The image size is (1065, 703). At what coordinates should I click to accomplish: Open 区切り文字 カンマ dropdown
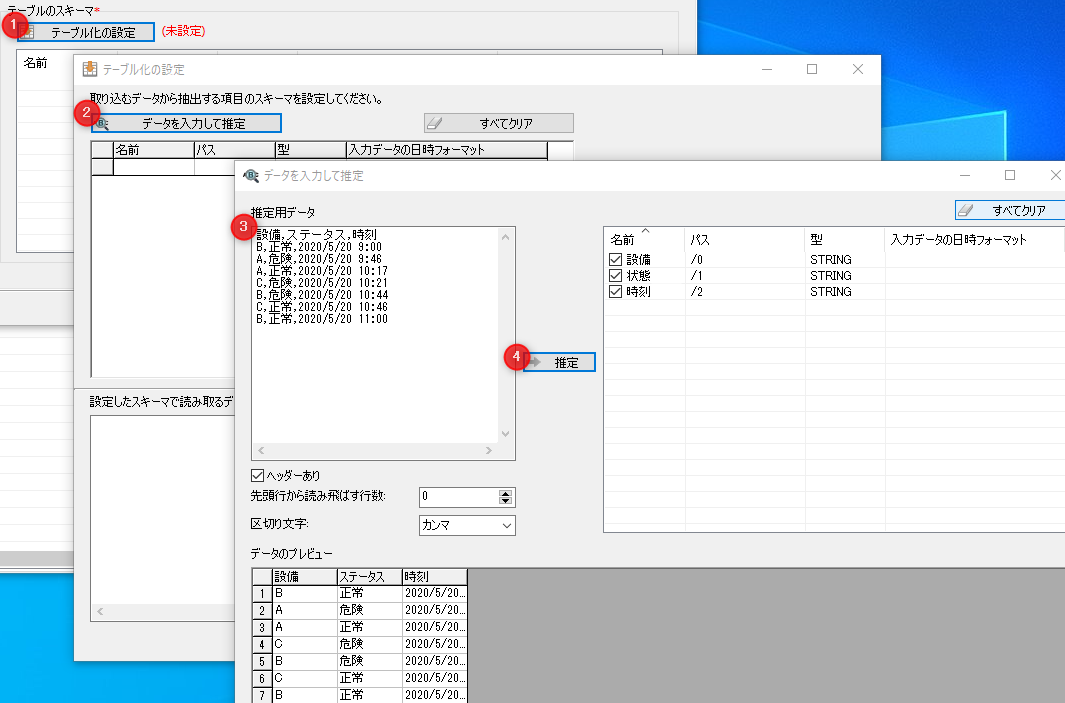click(467, 525)
